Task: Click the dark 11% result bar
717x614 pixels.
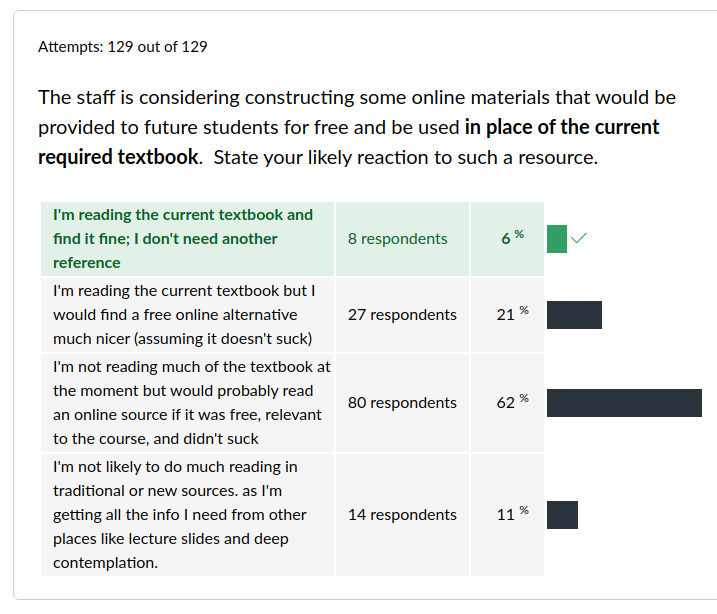Action: pos(562,515)
